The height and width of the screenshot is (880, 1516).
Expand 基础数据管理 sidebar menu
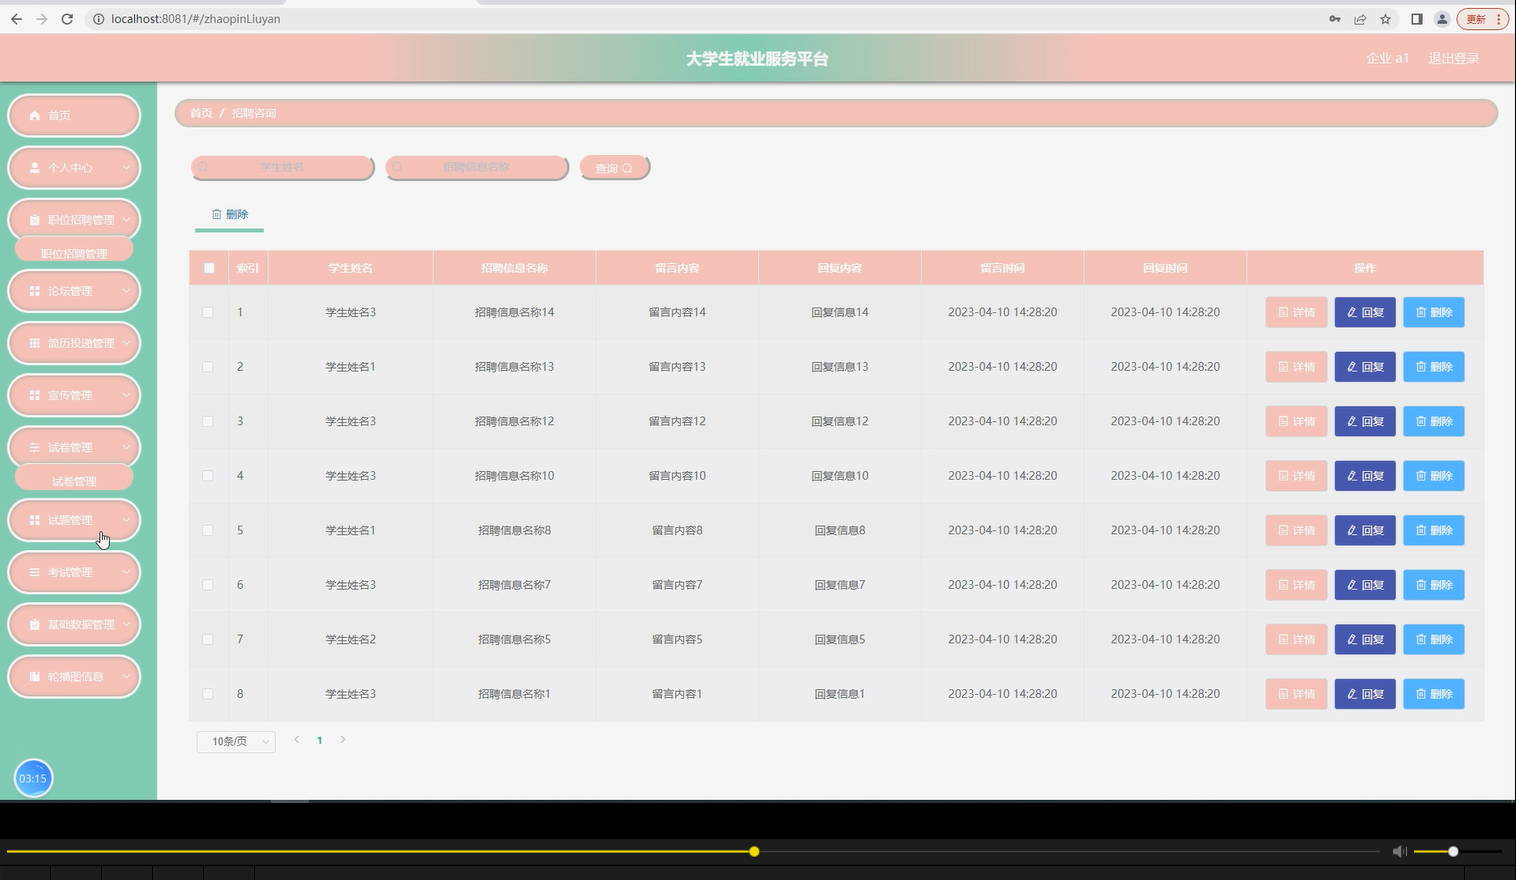pos(74,624)
